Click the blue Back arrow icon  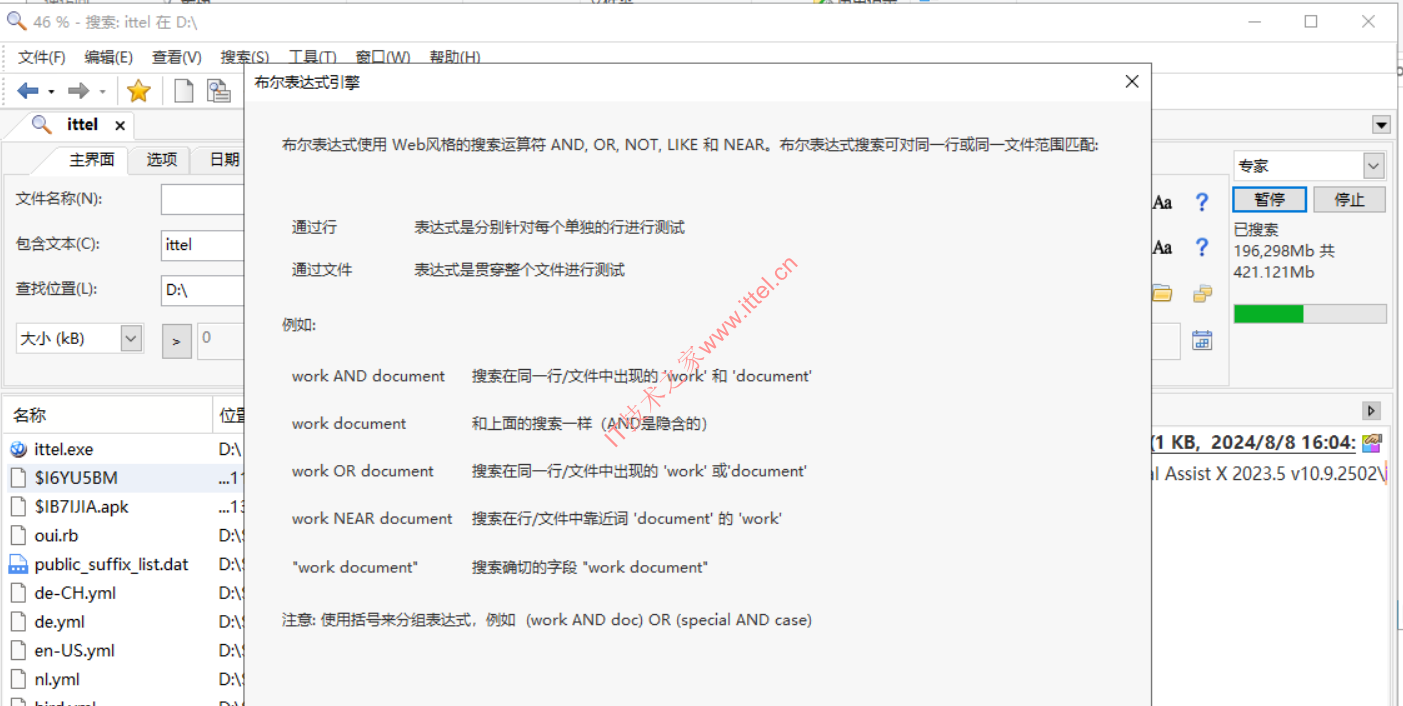(28, 91)
